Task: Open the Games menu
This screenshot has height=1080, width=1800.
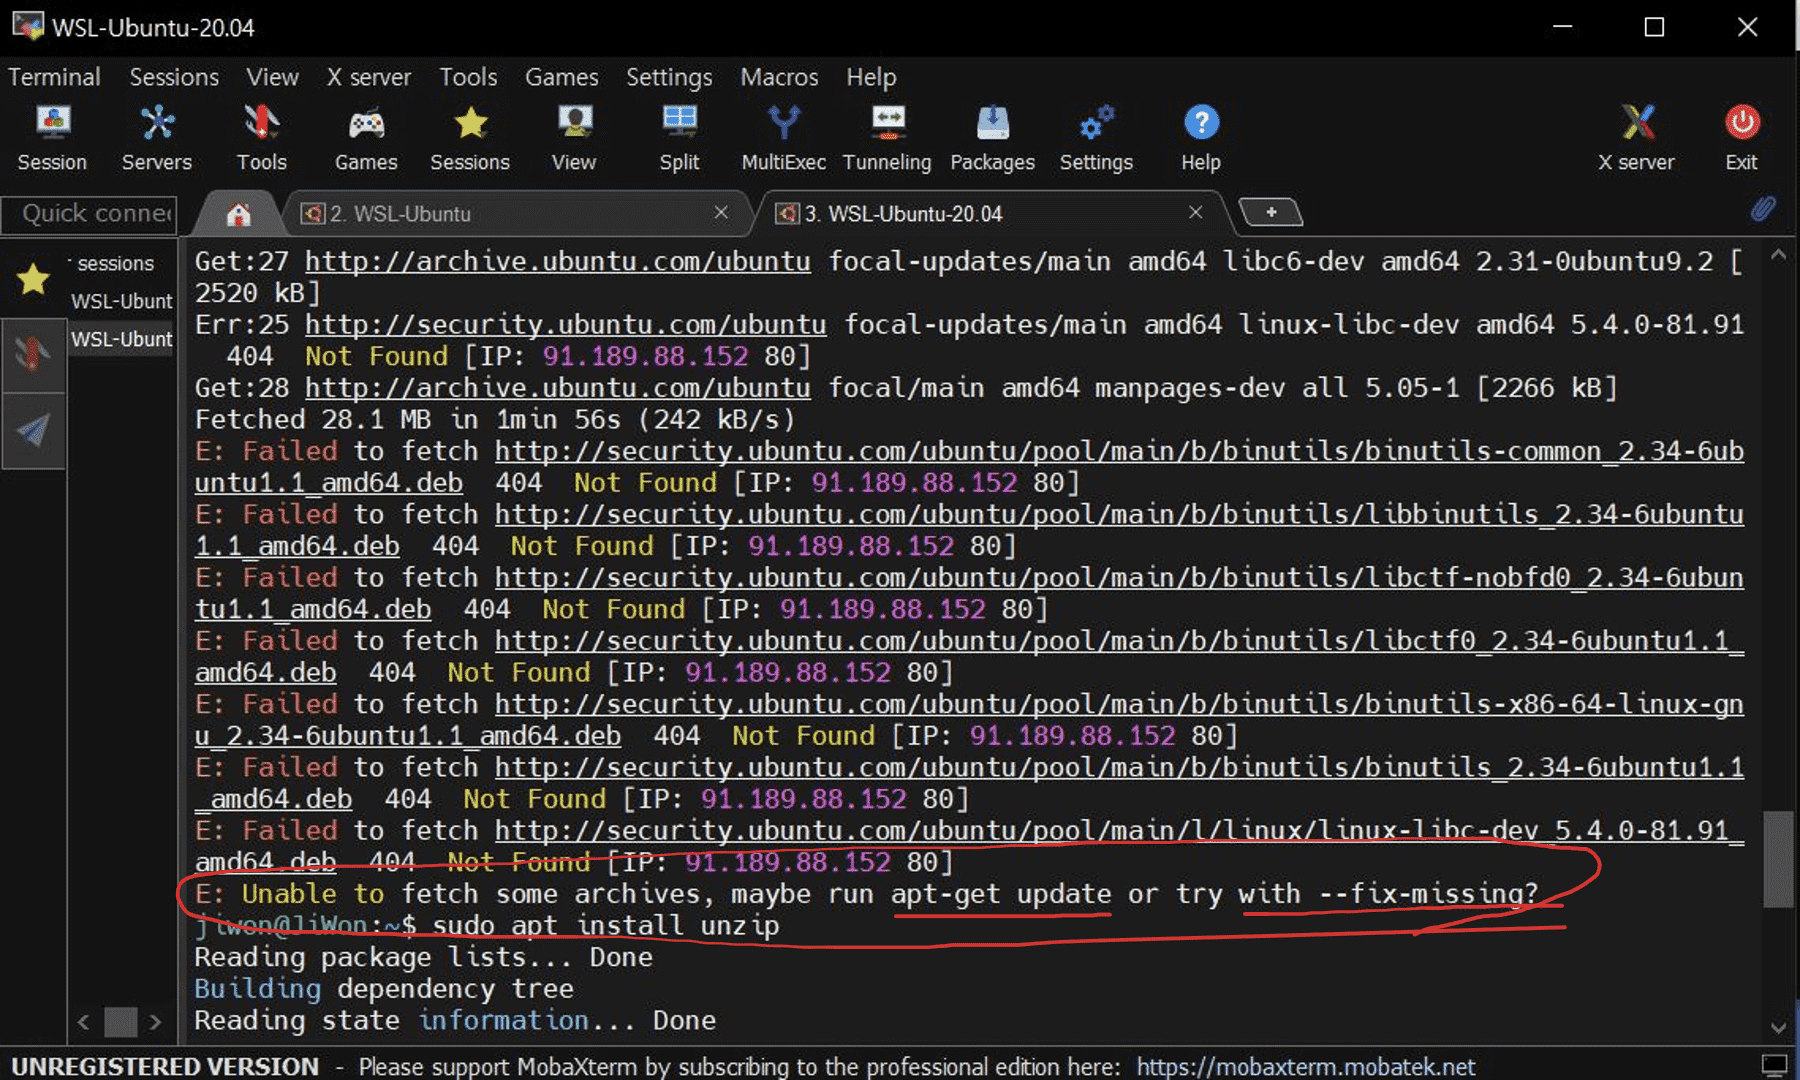Action: tap(561, 77)
